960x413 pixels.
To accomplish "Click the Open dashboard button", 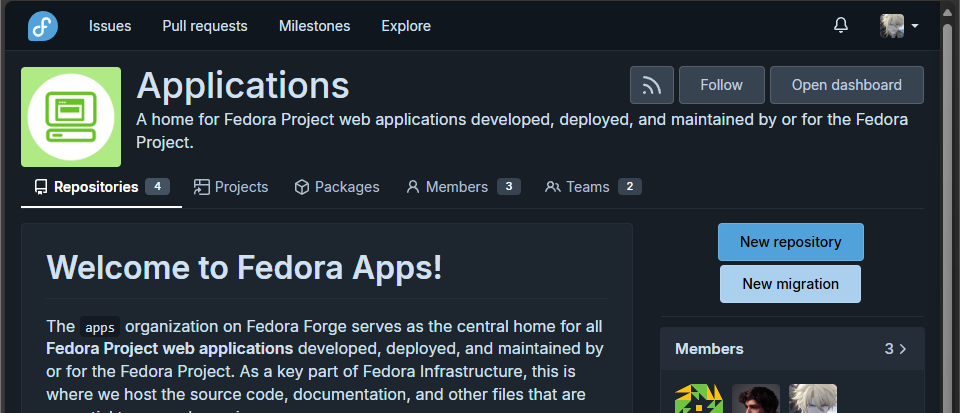I will [x=846, y=86].
